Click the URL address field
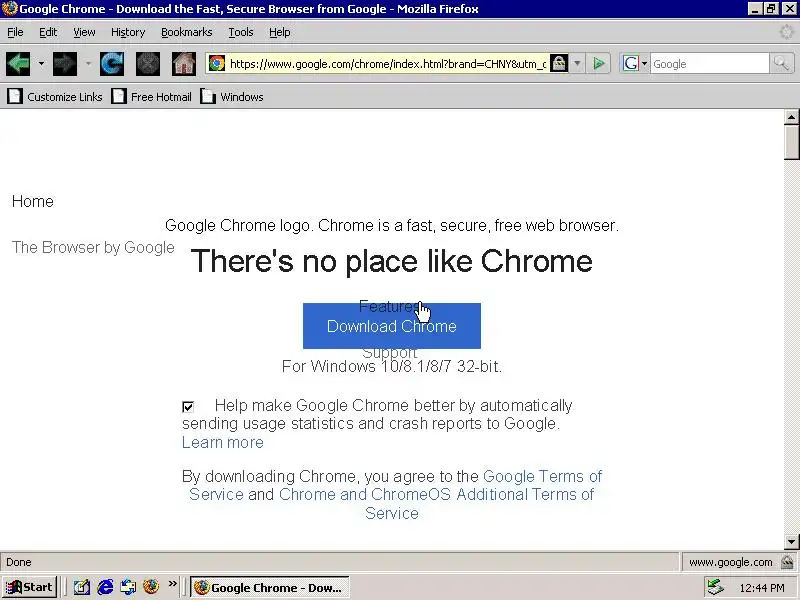The height and width of the screenshot is (600, 800). (388, 64)
